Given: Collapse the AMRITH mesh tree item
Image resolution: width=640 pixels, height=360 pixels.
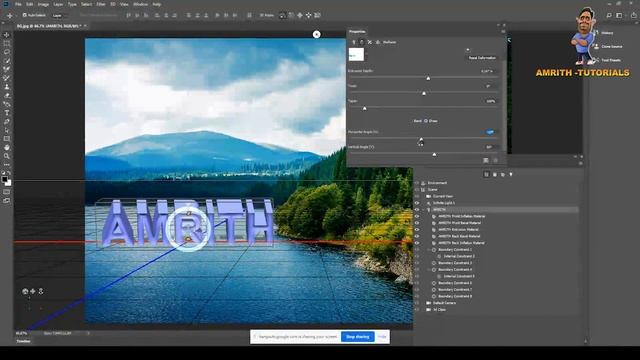Looking at the screenshot, I should click(423, 209).
